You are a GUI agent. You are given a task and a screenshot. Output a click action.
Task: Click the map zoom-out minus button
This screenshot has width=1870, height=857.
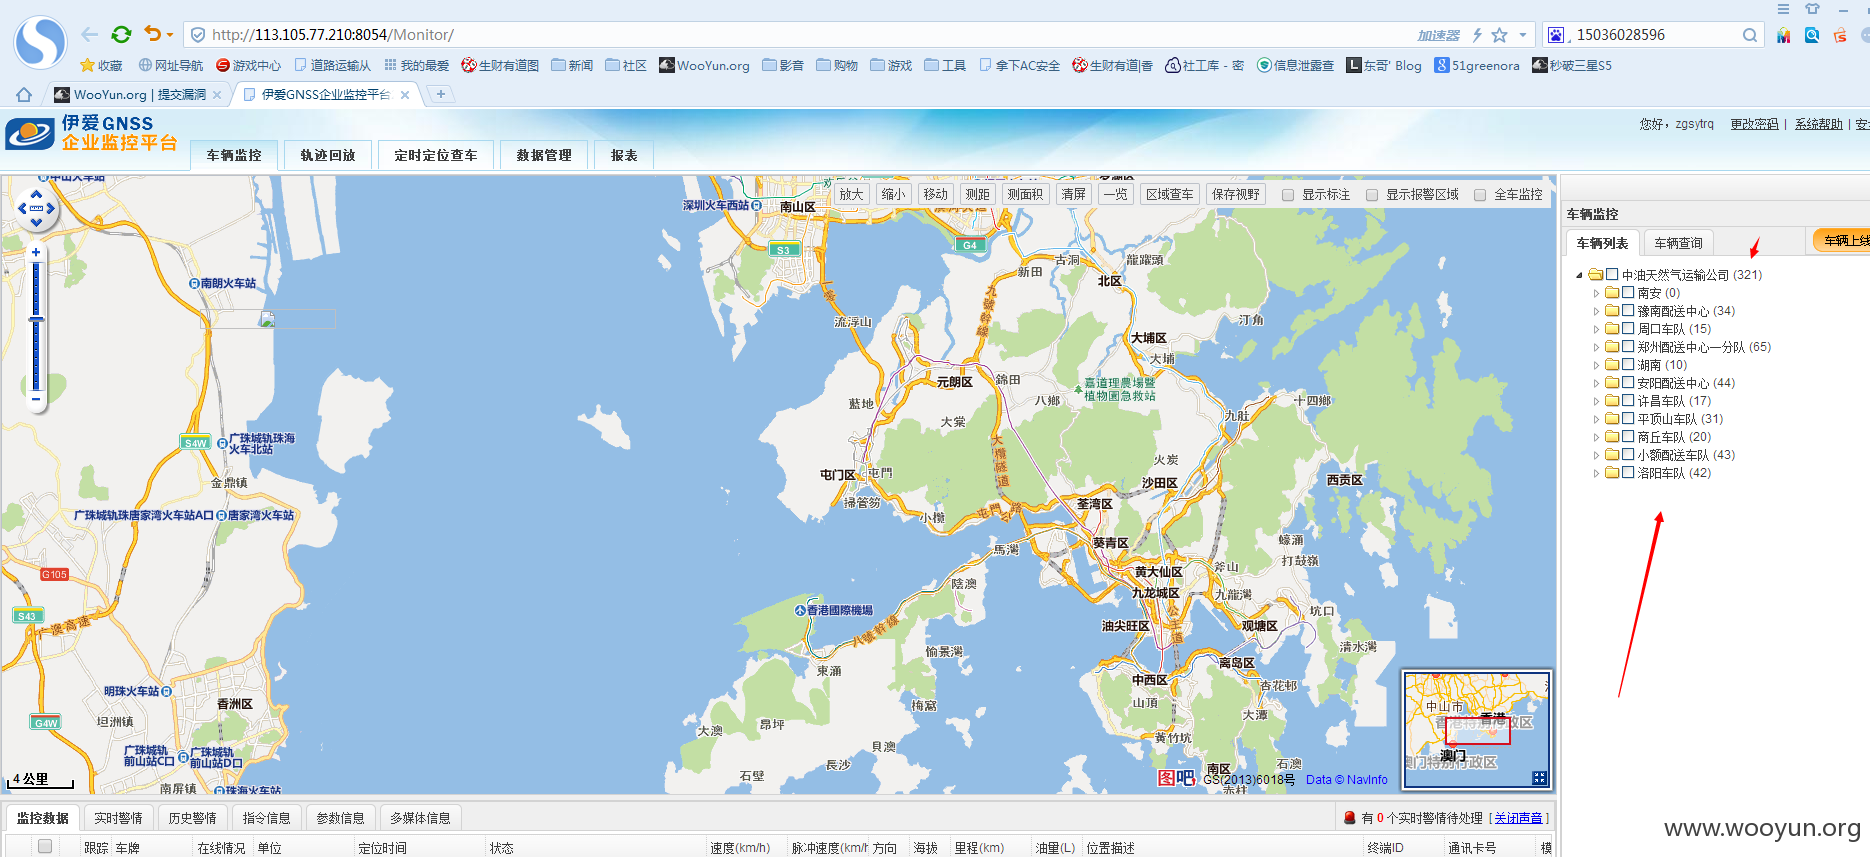(36, 400)
